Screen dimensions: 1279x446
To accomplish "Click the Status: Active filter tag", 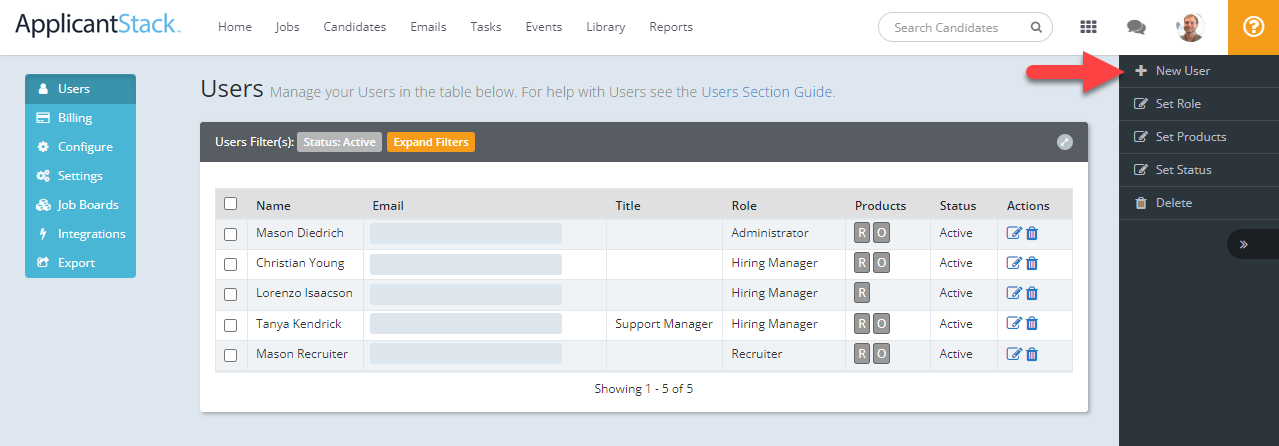I will tap(339, 142).
